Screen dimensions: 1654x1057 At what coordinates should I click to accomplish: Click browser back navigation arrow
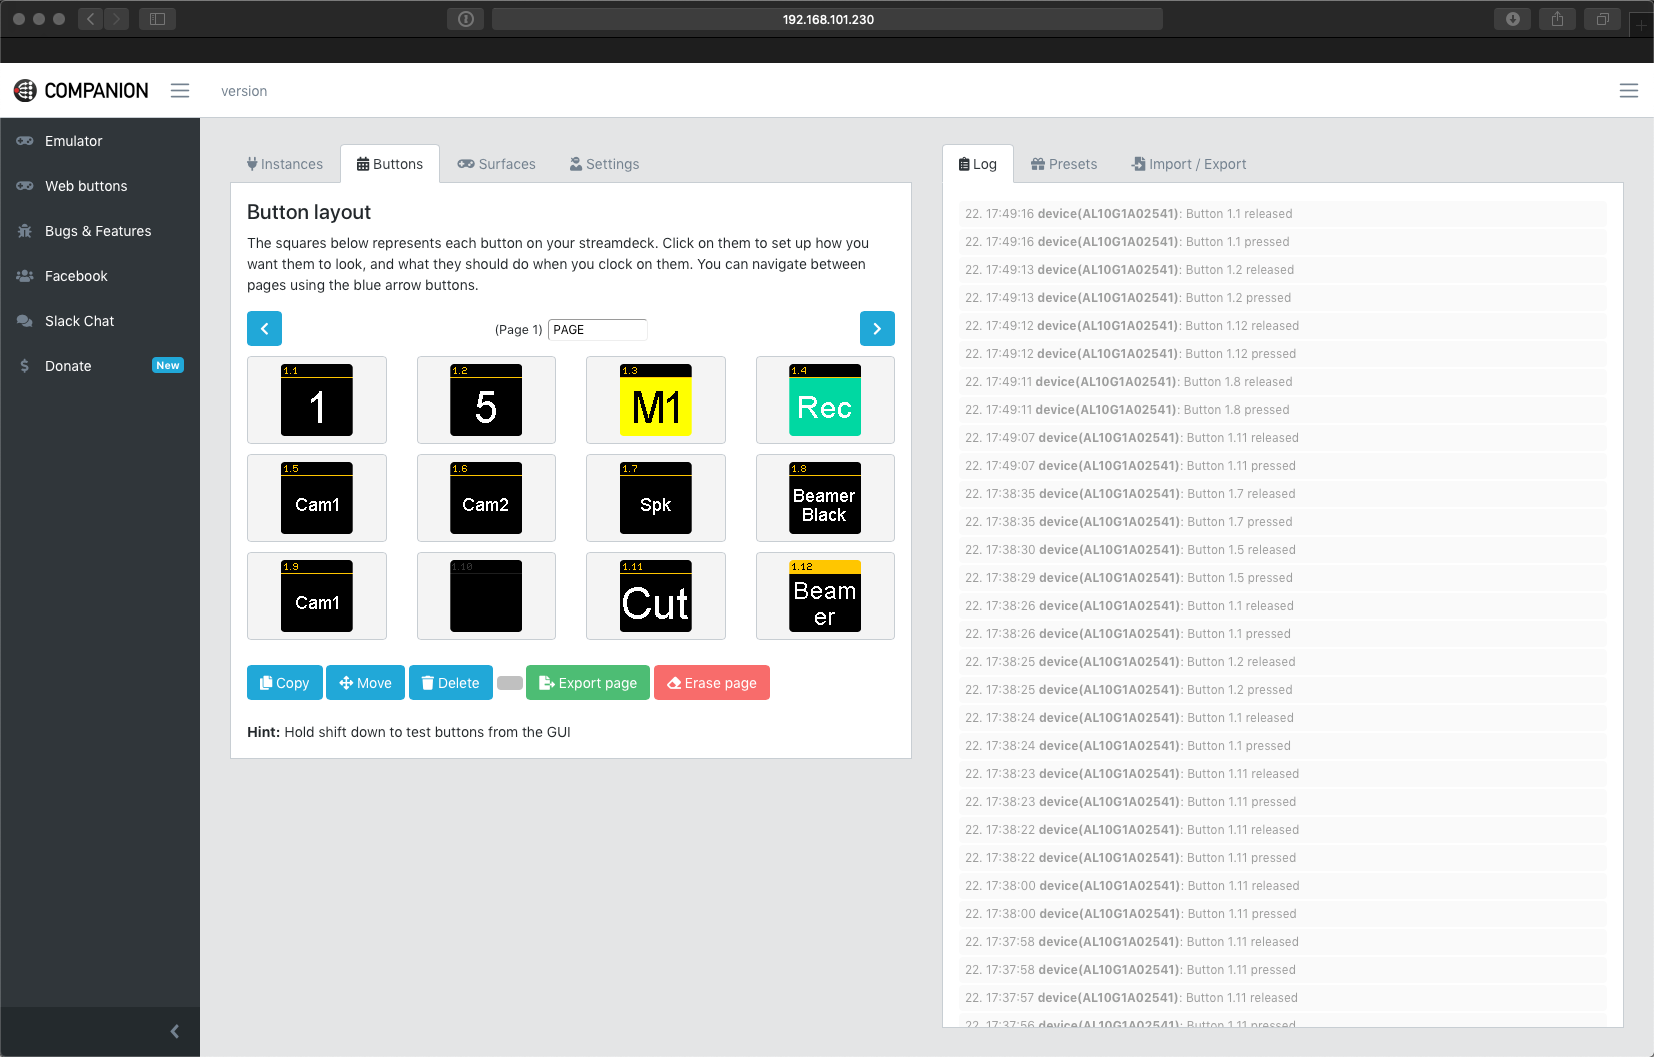[90, 19]
